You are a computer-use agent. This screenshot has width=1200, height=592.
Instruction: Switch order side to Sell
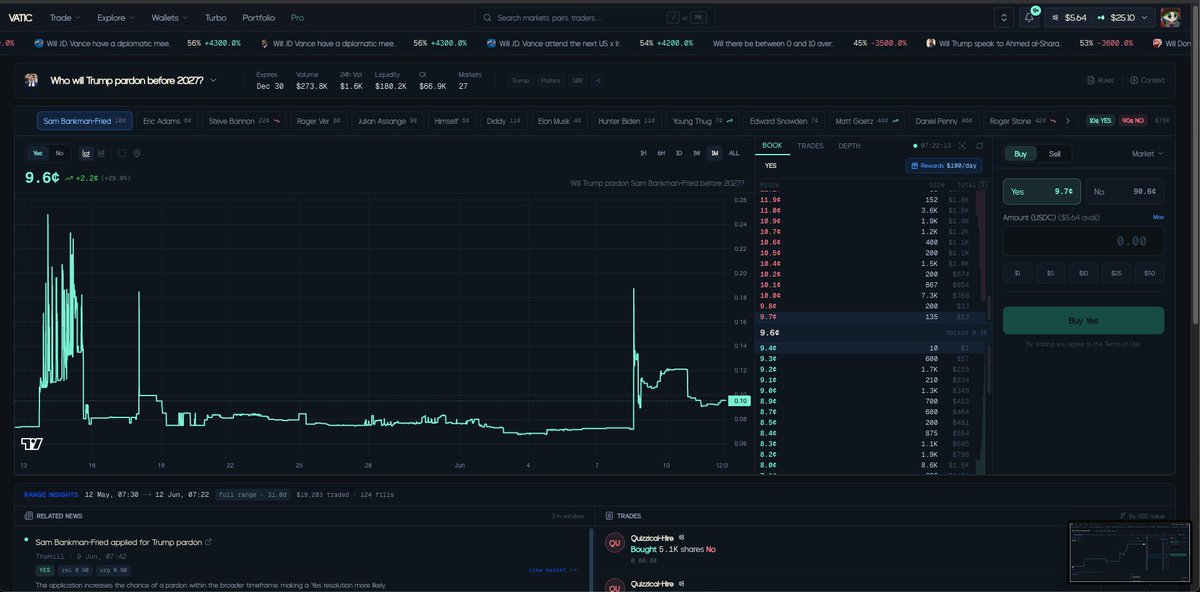pos(1054,153)
